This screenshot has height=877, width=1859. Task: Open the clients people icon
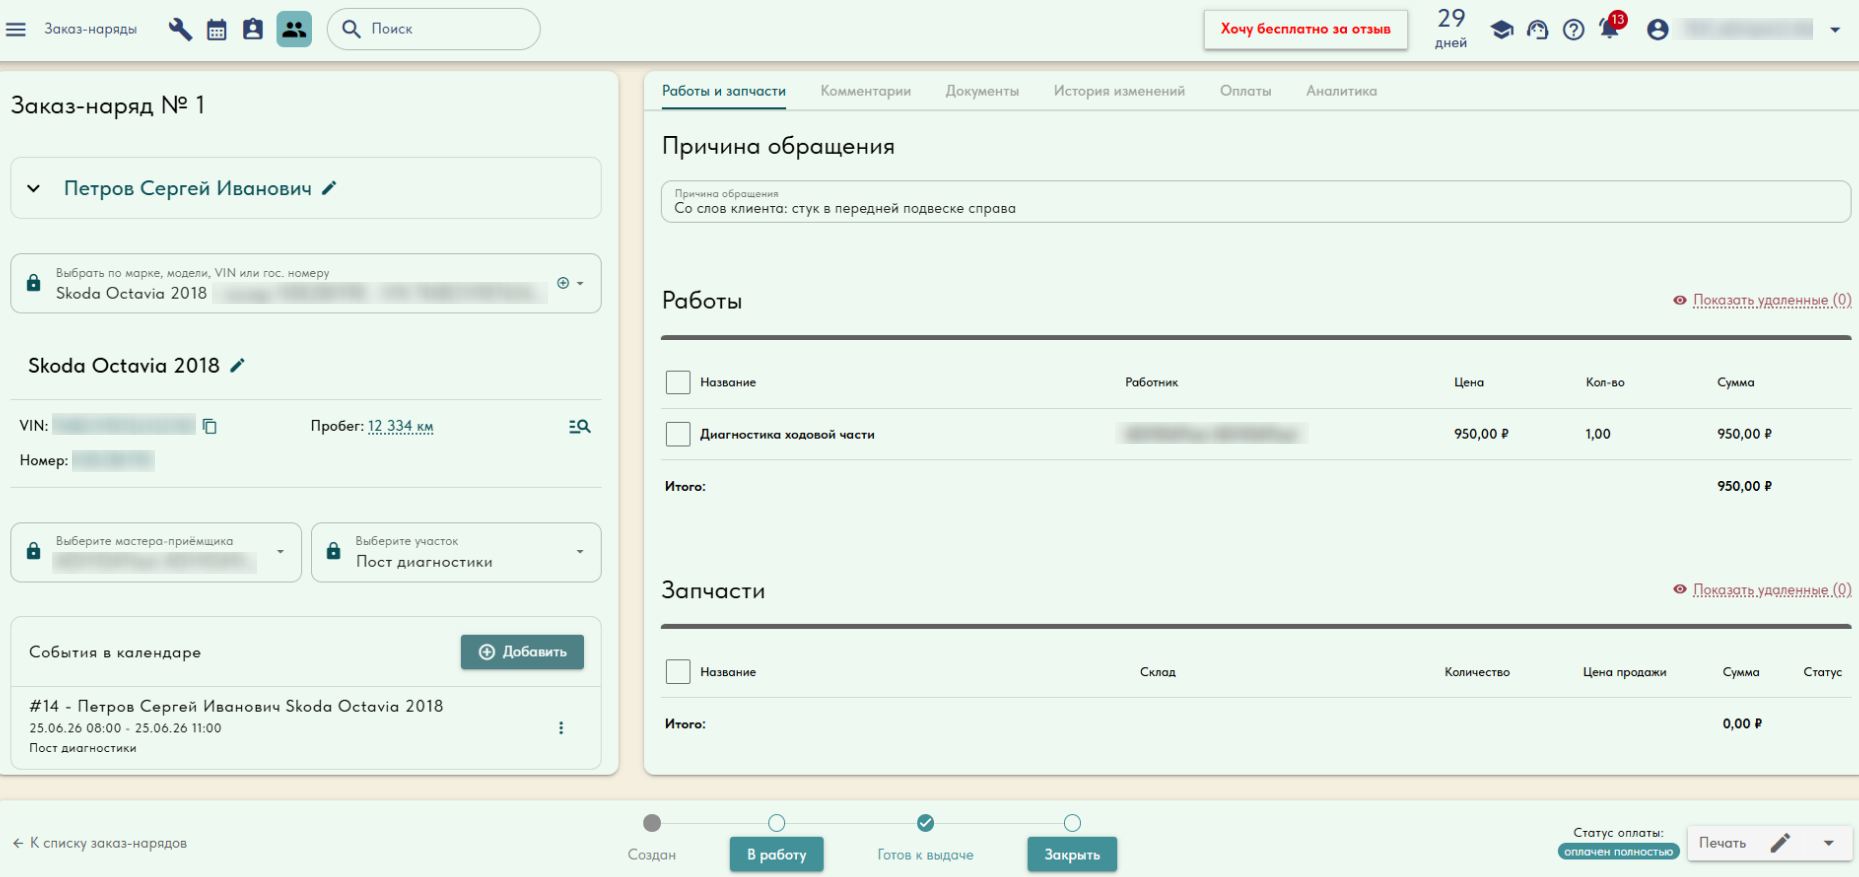(294, 29)
